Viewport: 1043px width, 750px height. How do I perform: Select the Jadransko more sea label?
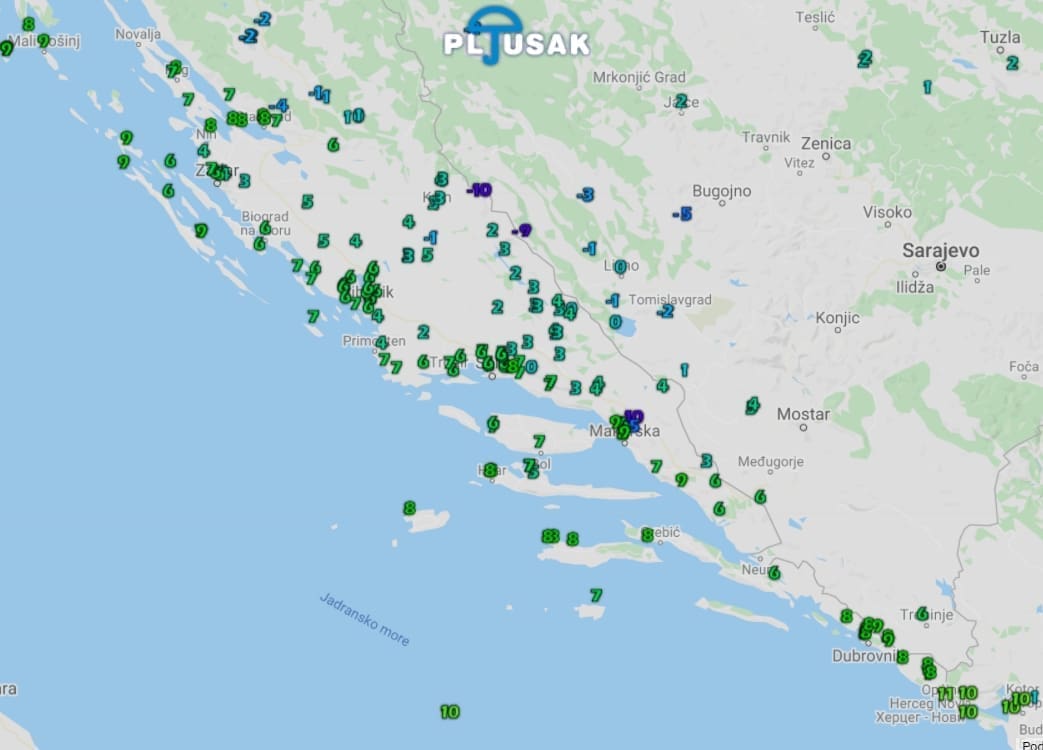tap(365, 619)
